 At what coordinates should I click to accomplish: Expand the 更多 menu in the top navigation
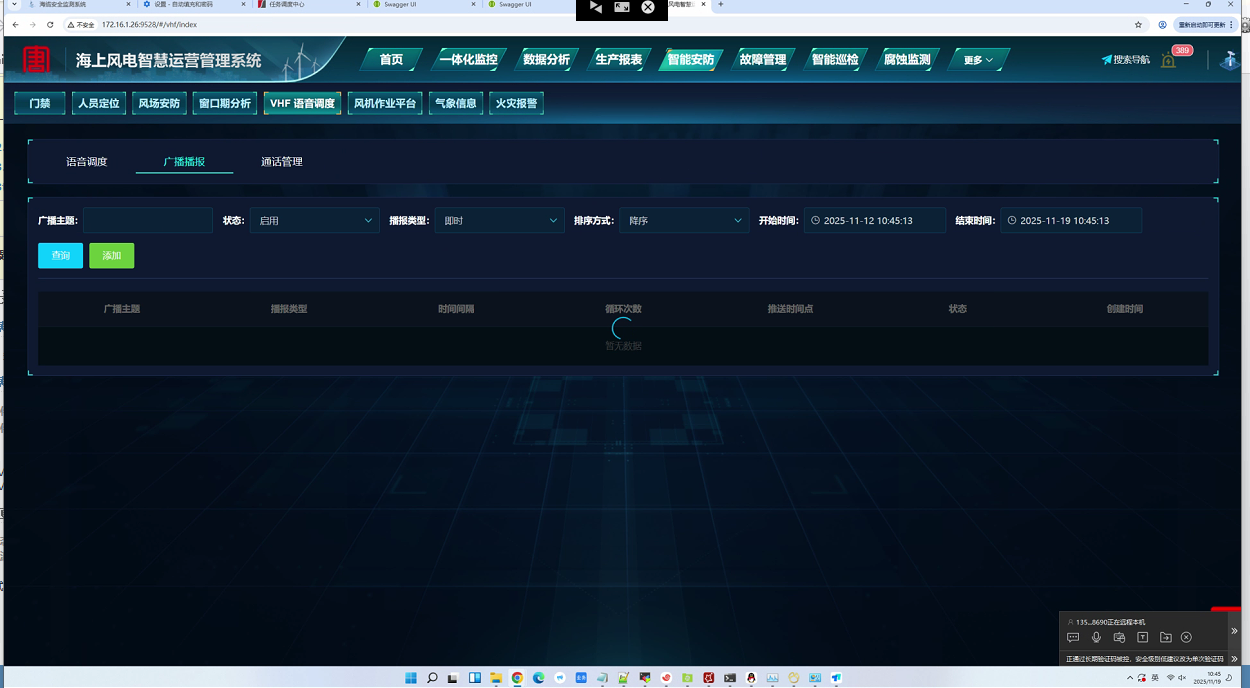click(977, 60)
